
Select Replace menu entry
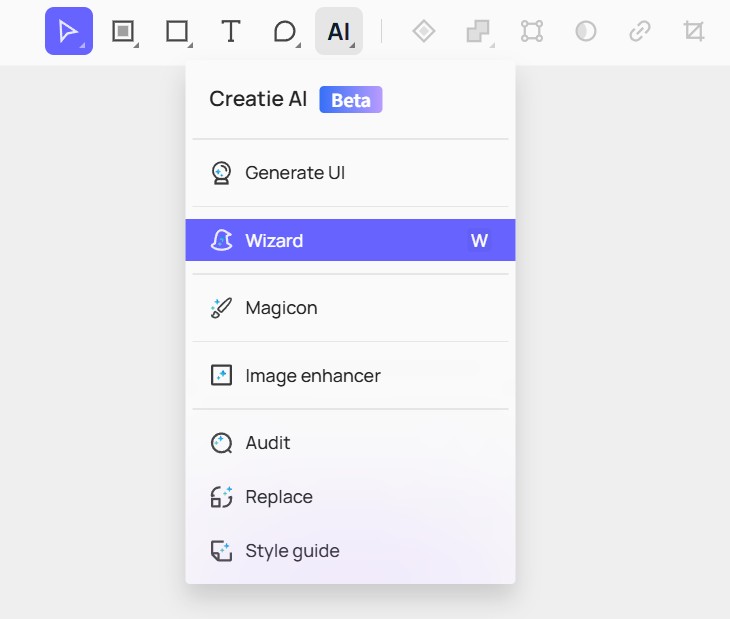point(350,497)
